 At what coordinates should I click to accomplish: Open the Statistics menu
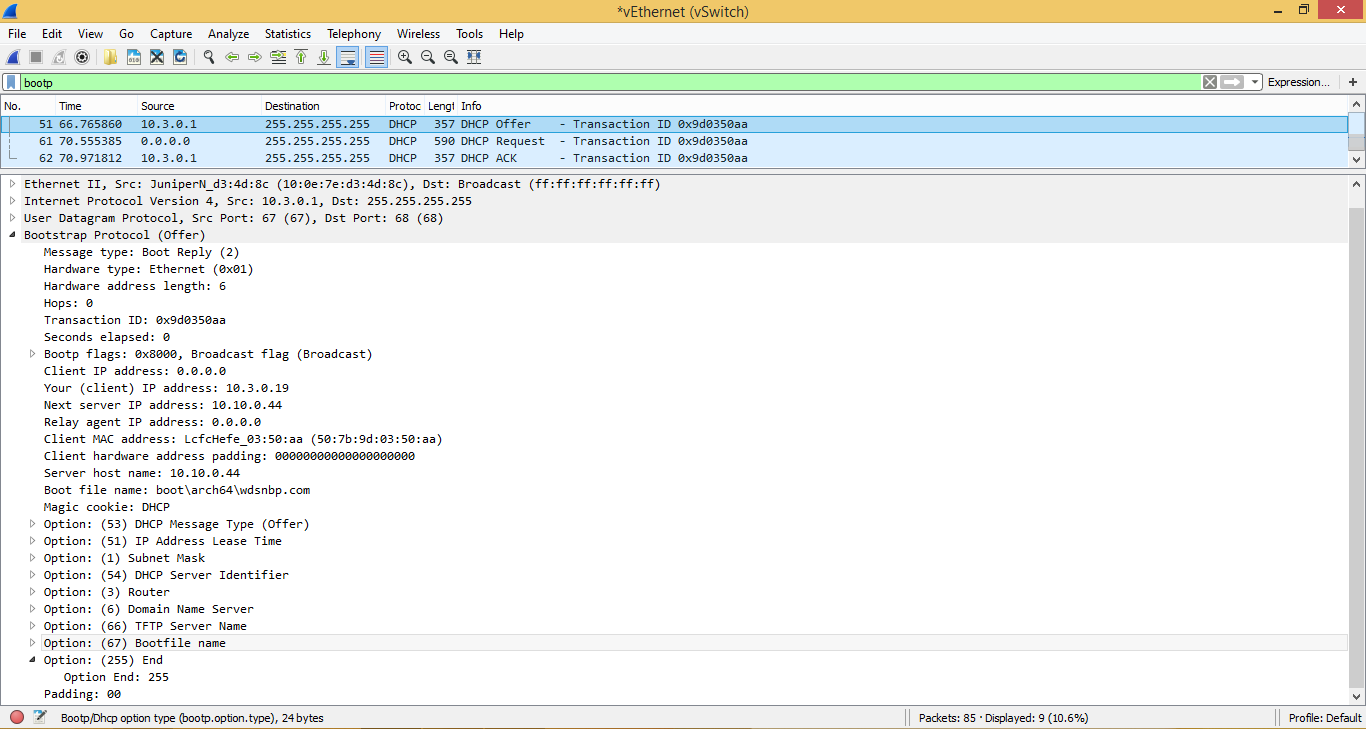[288, 34]
